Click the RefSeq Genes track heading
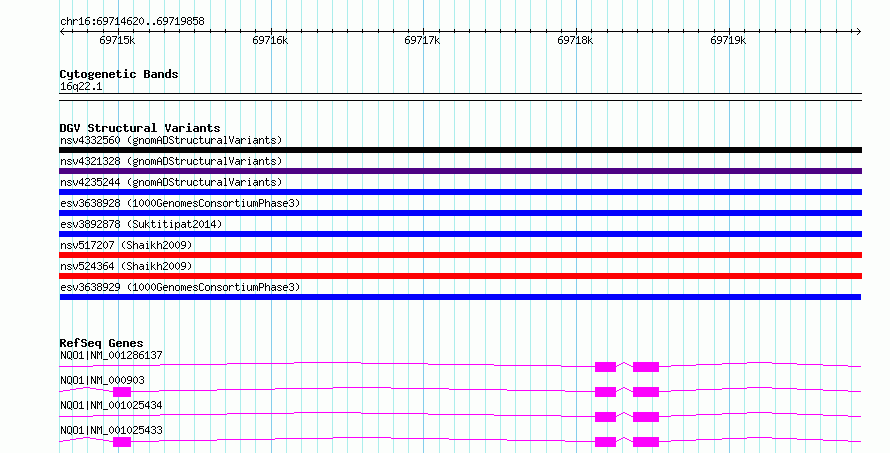890x453 pixels. pos(101,343)
